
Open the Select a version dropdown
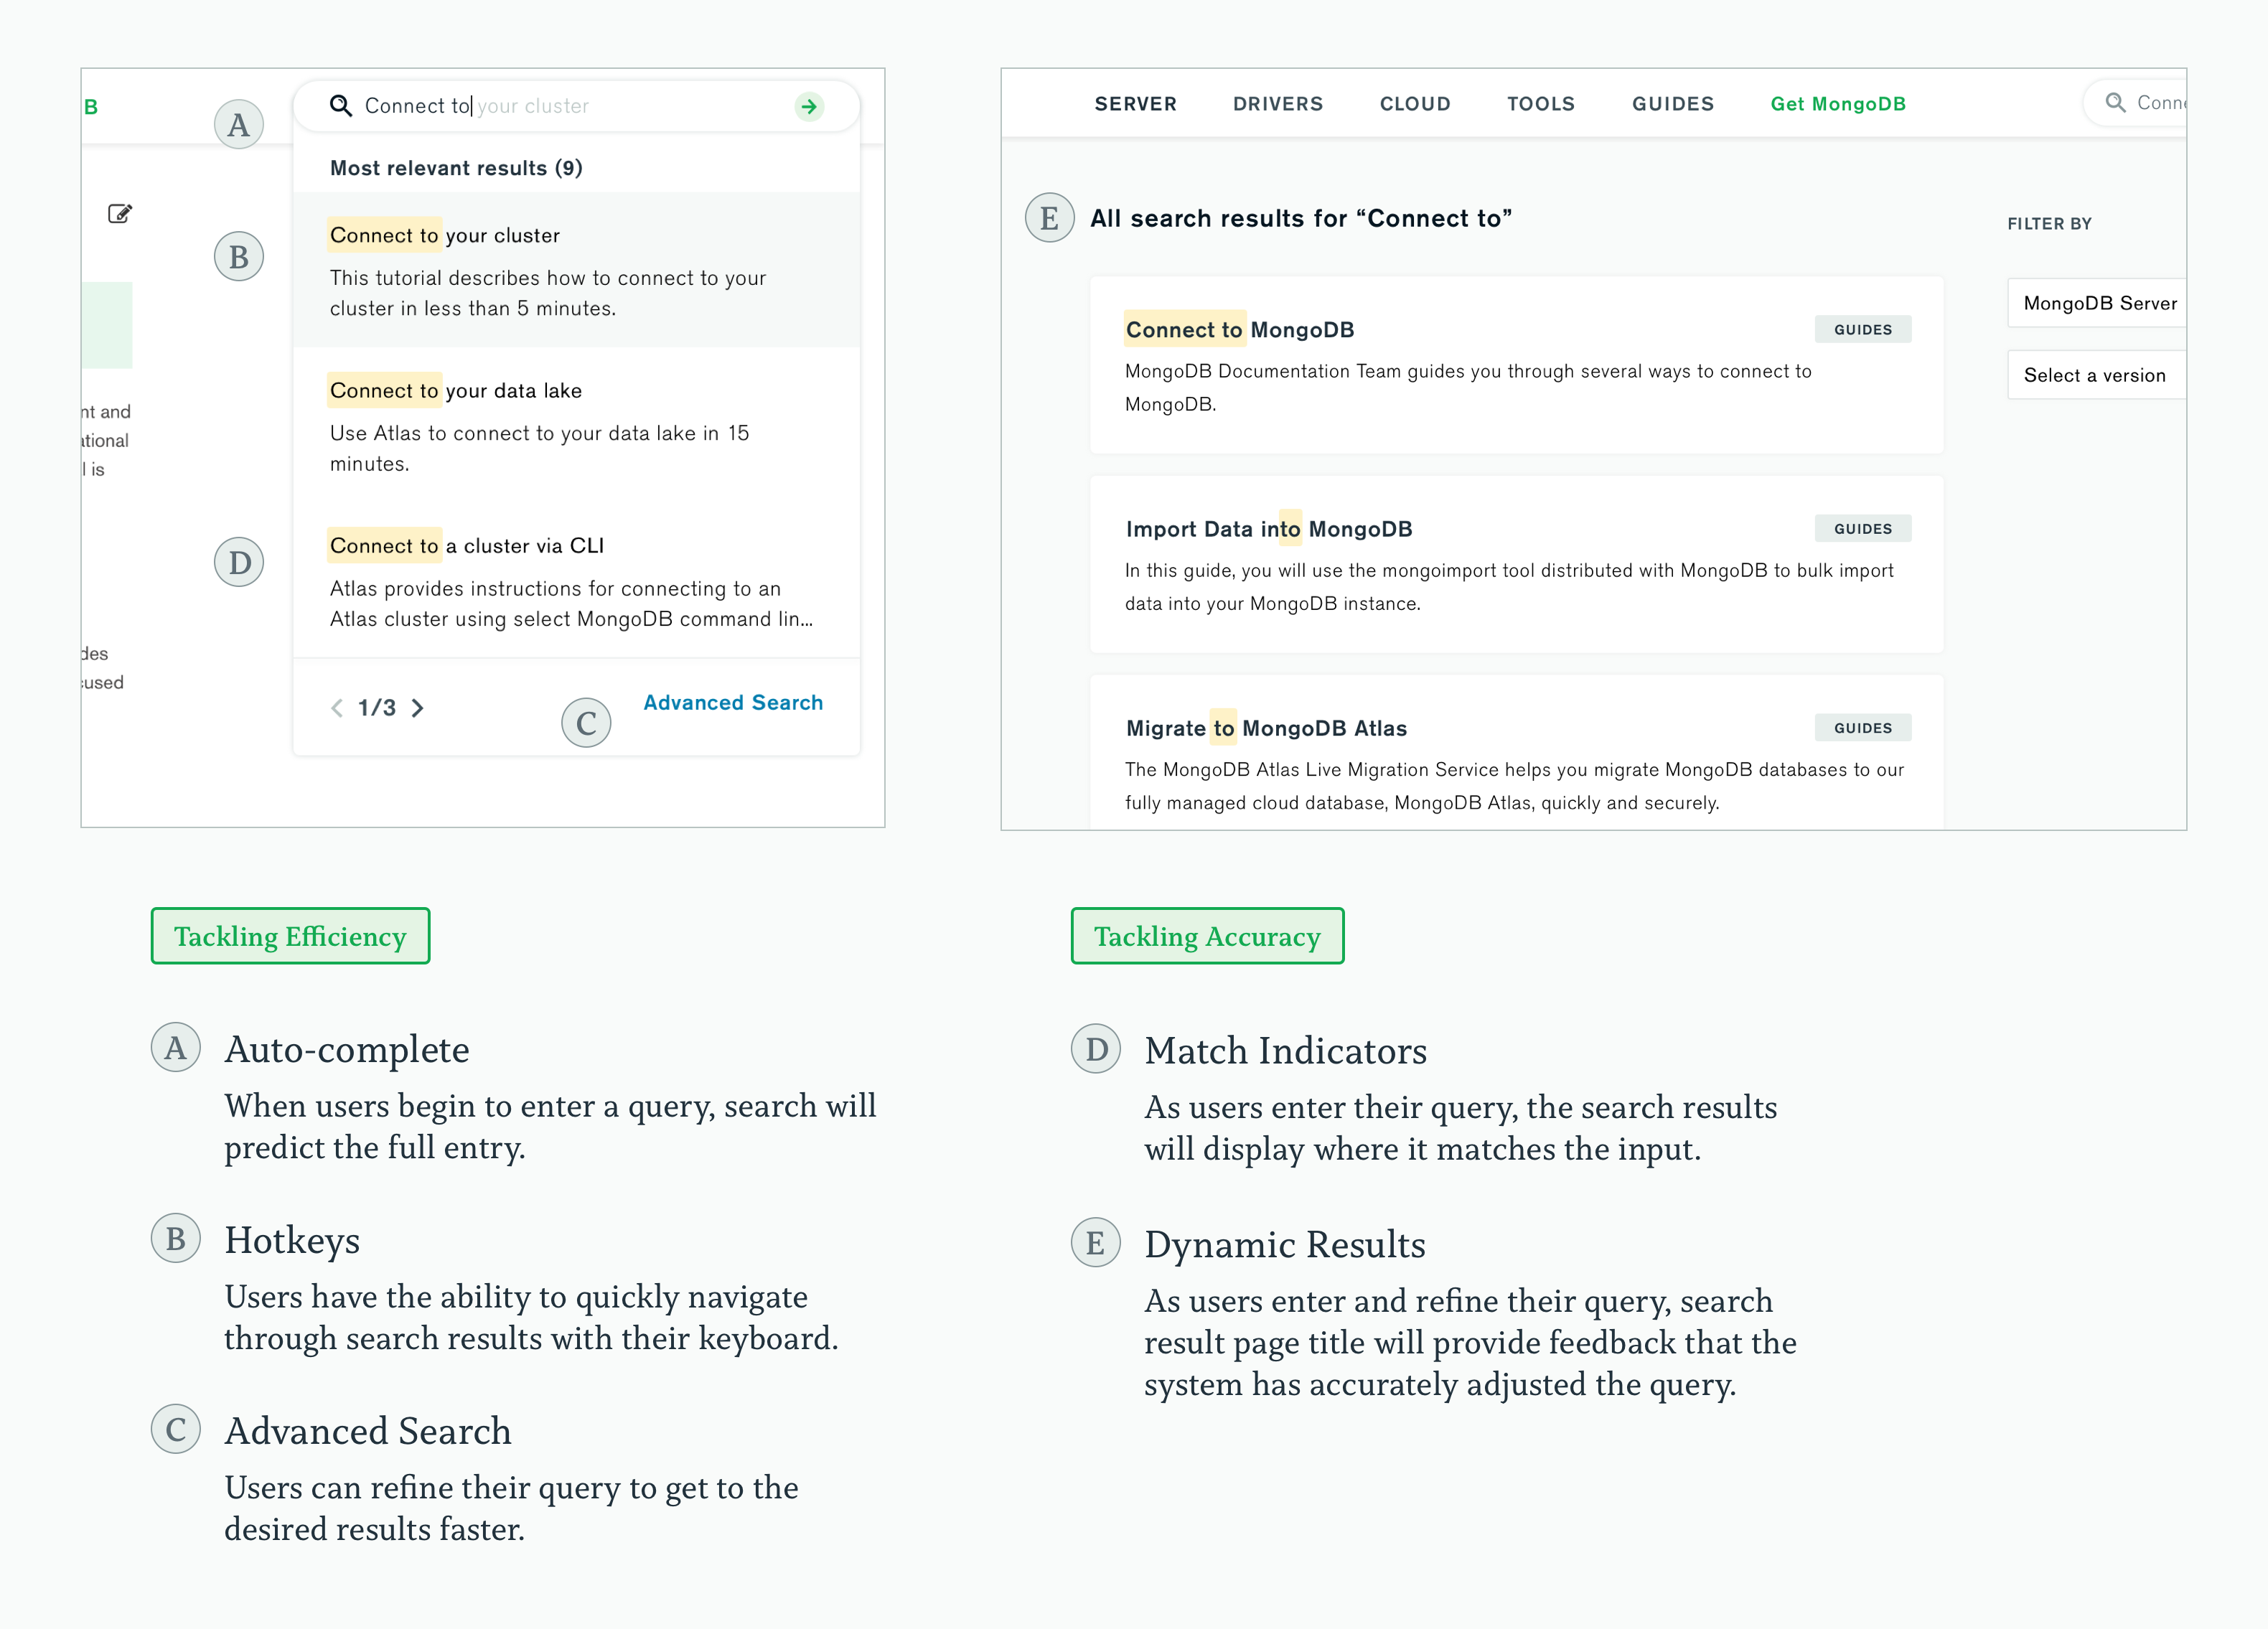click(2096, 375)
